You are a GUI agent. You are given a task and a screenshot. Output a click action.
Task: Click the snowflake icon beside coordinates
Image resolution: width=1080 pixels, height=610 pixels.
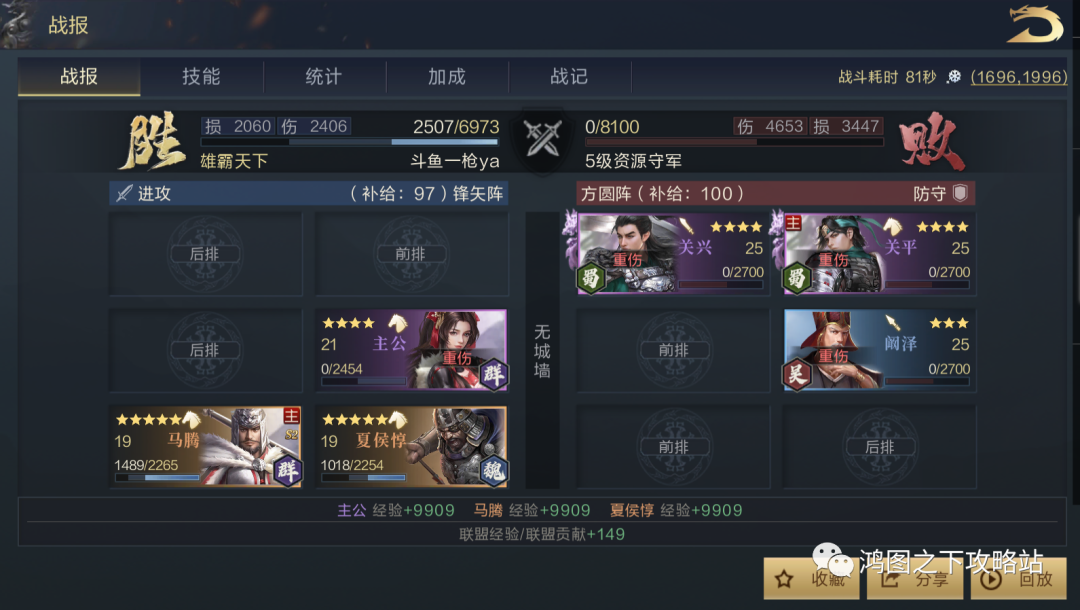(954, 77)
